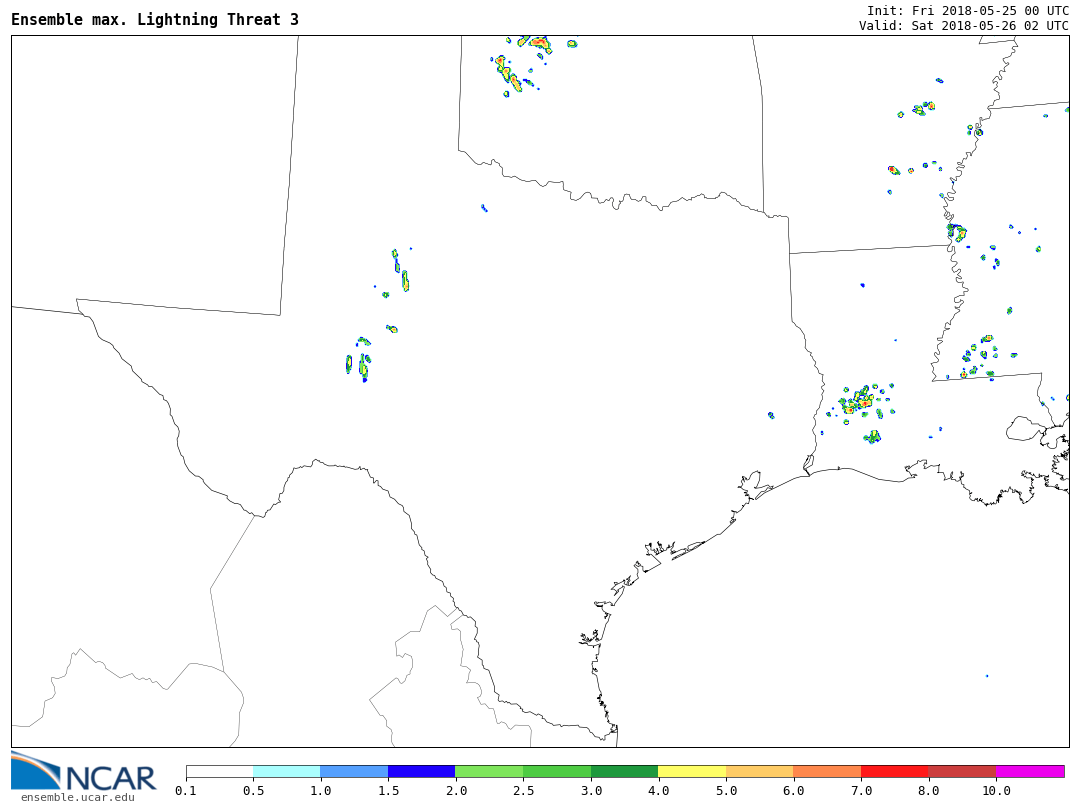Viewport: 1080px width, 810px height.
Task: Select the white 0.1–0.5 legend swatch
Action: pos(219,772)
